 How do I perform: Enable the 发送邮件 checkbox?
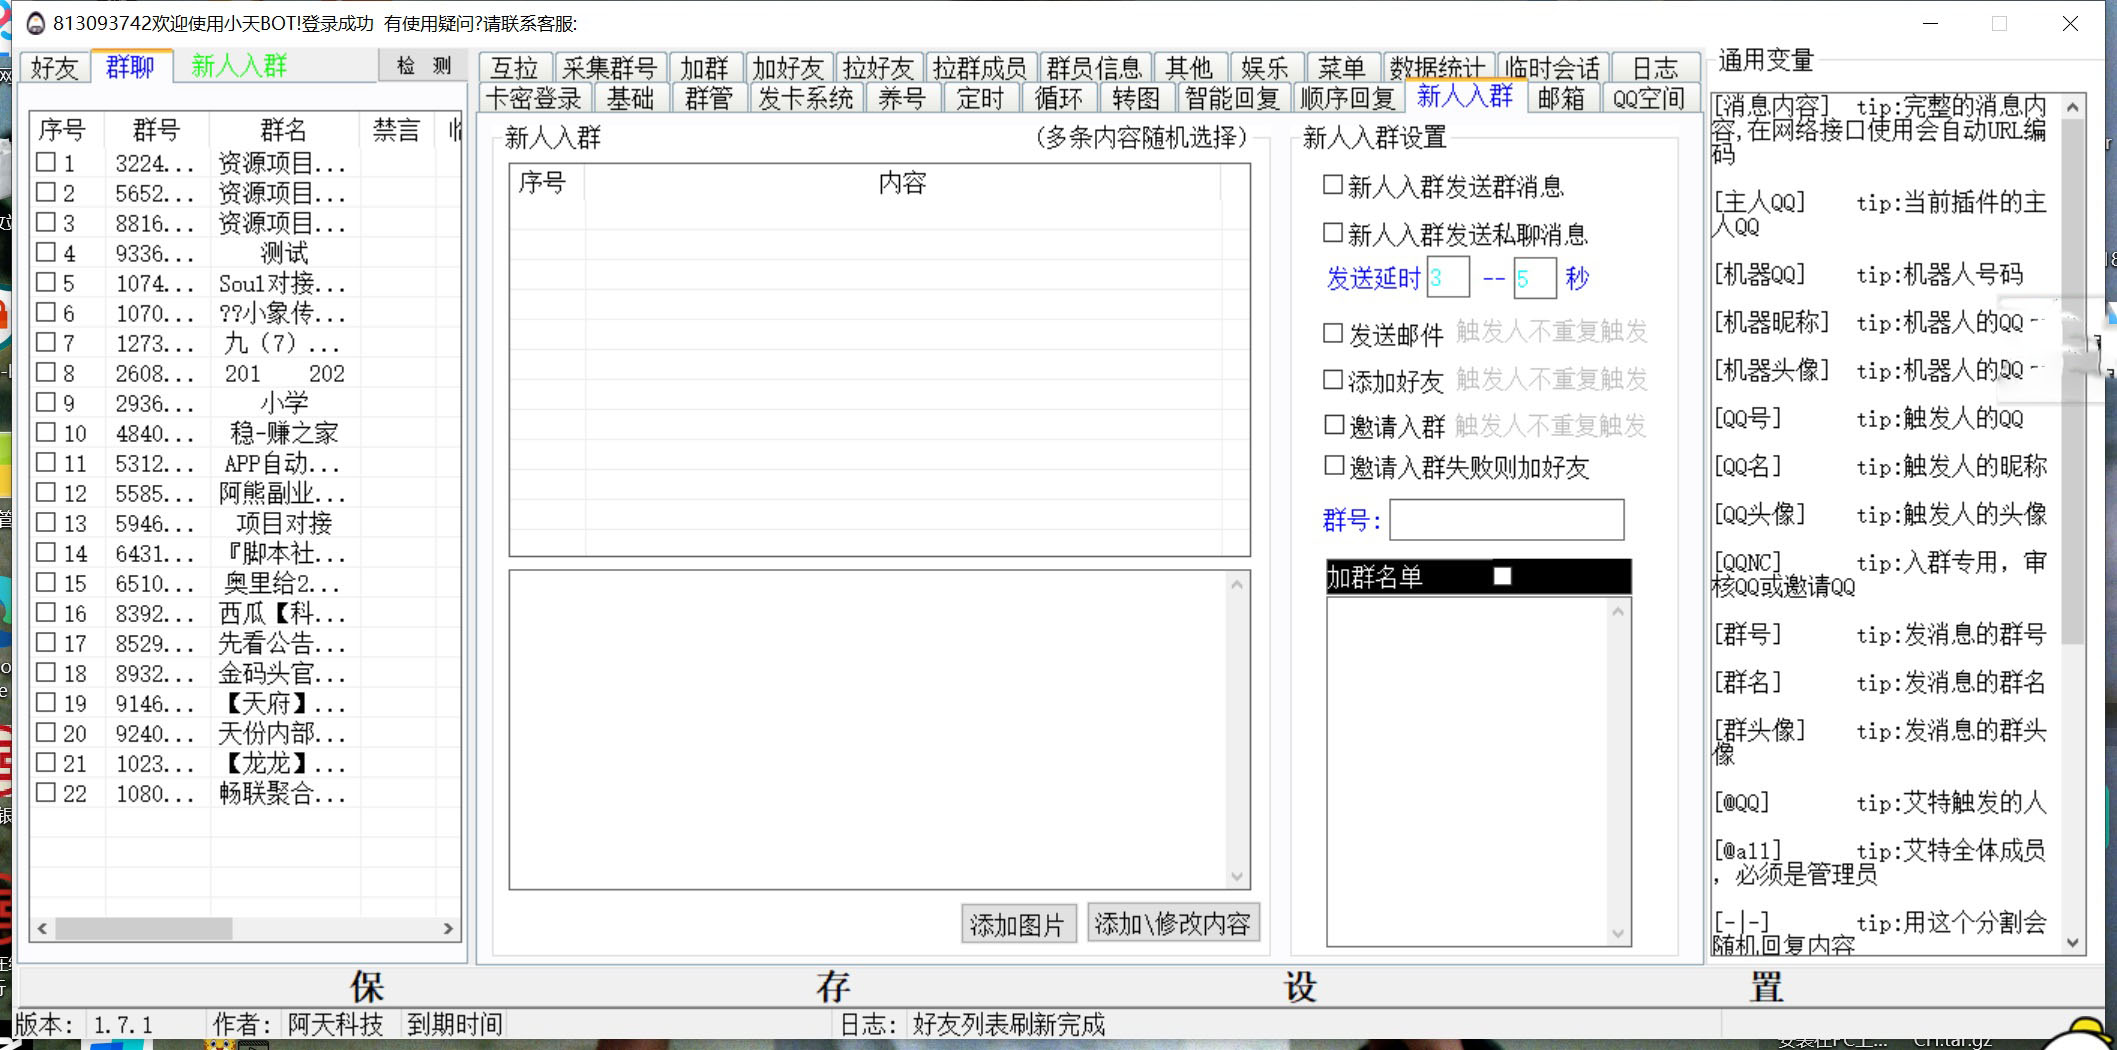(x=1332, y=333)
